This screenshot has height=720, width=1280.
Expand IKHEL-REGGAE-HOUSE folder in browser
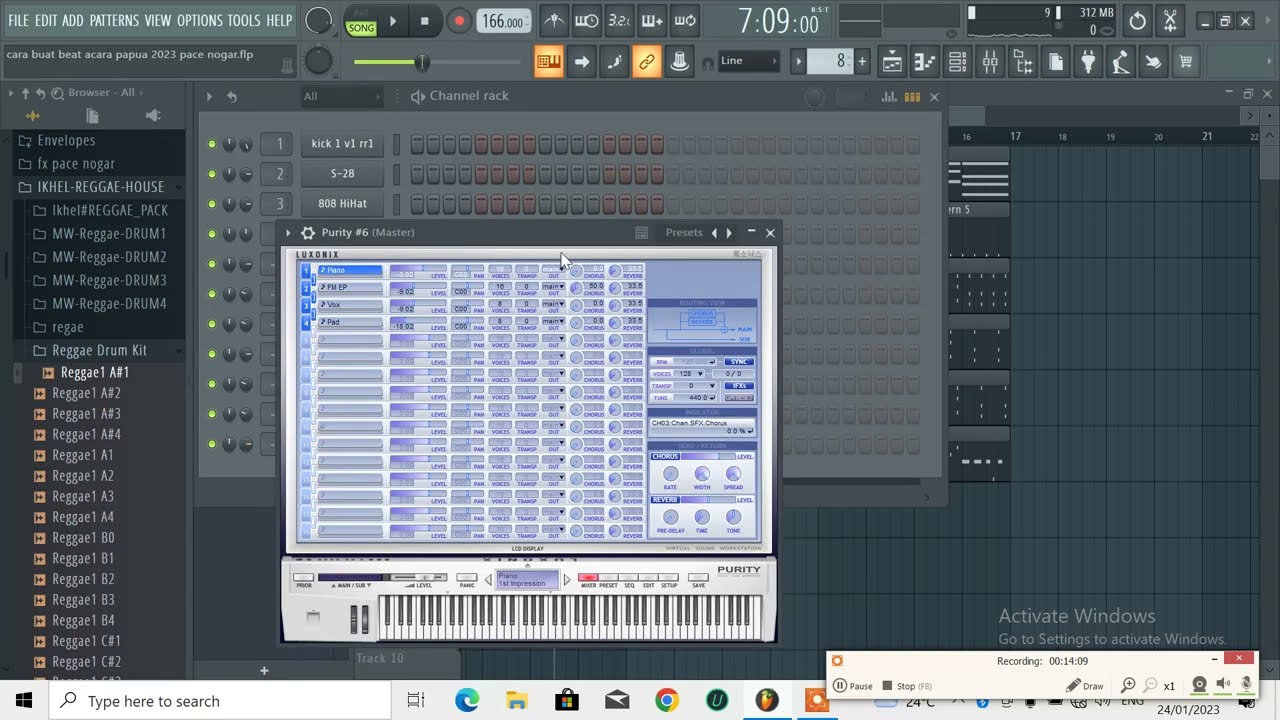tap(100, 187)
